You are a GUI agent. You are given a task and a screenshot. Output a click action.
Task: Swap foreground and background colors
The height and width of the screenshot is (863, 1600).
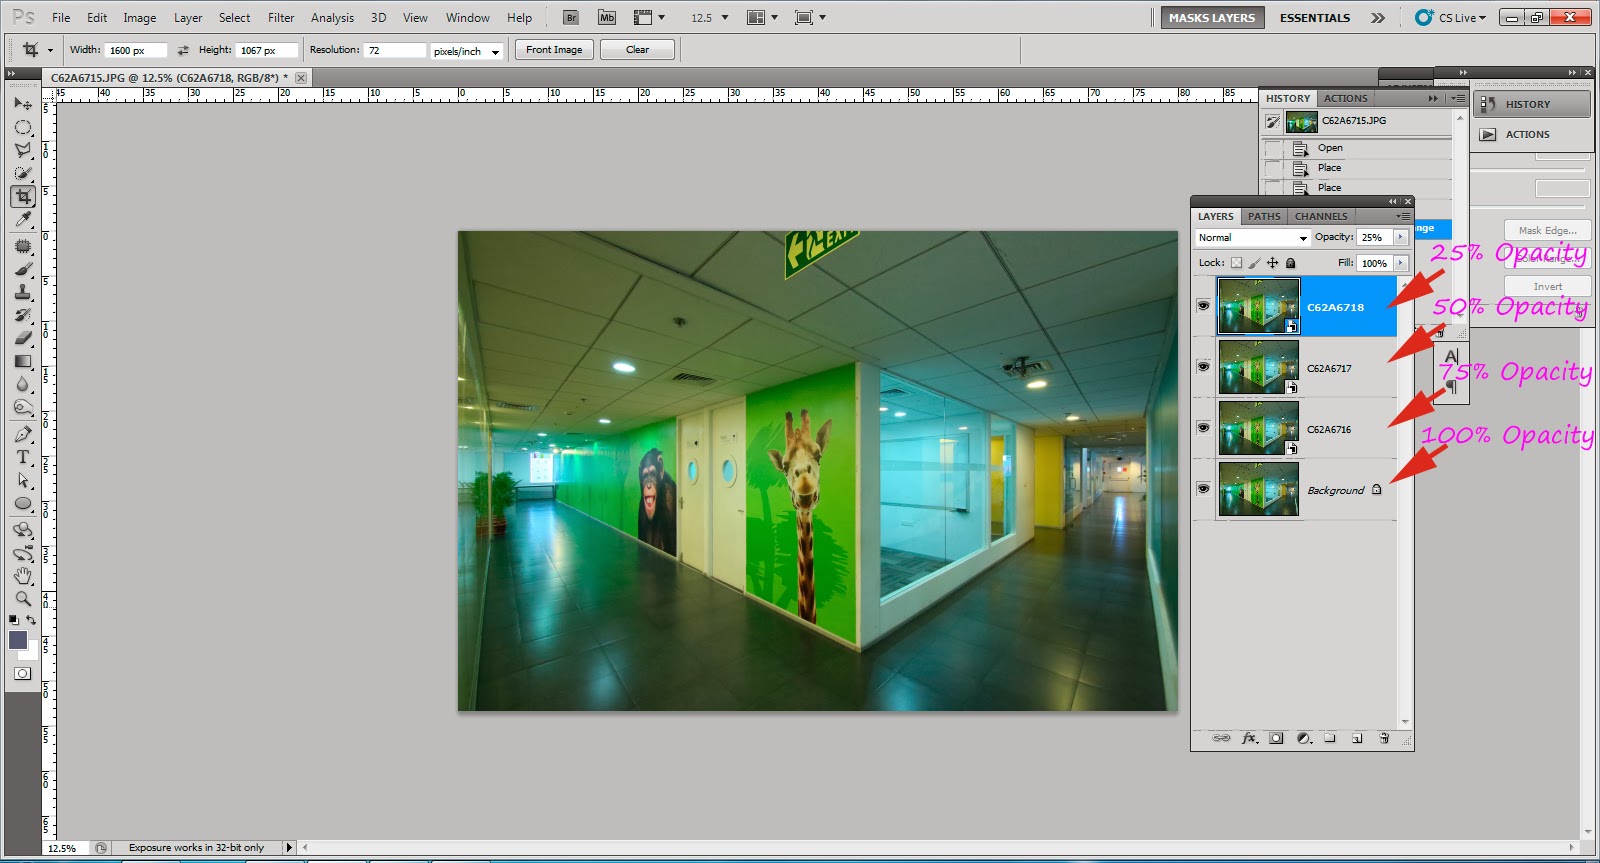[32, 620]
